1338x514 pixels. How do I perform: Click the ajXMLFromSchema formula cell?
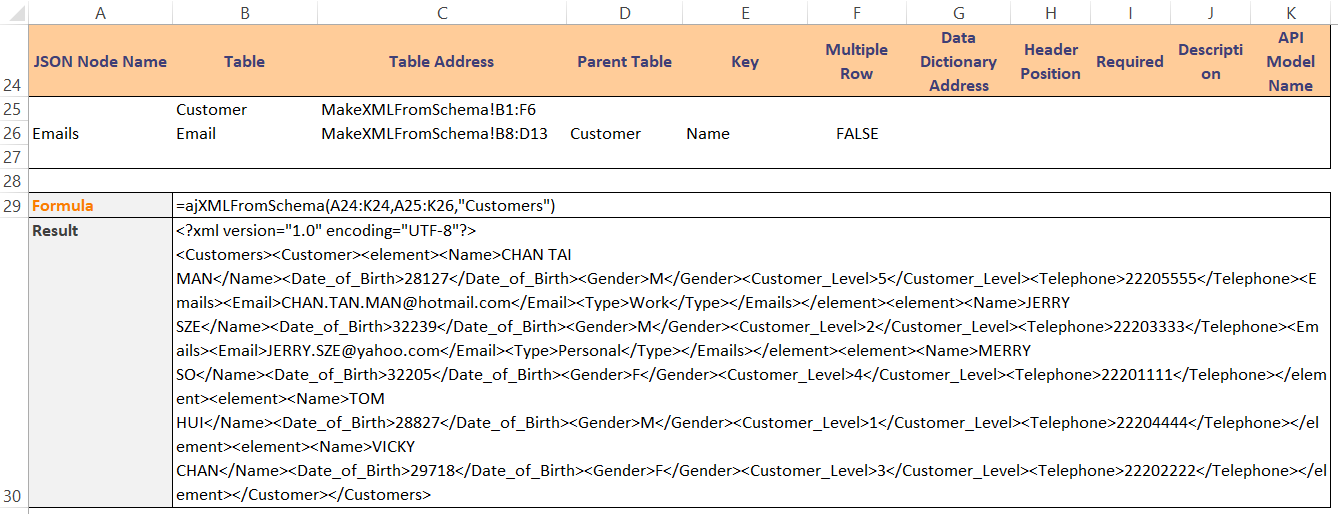pyautogui.click(x=365, y=206)
